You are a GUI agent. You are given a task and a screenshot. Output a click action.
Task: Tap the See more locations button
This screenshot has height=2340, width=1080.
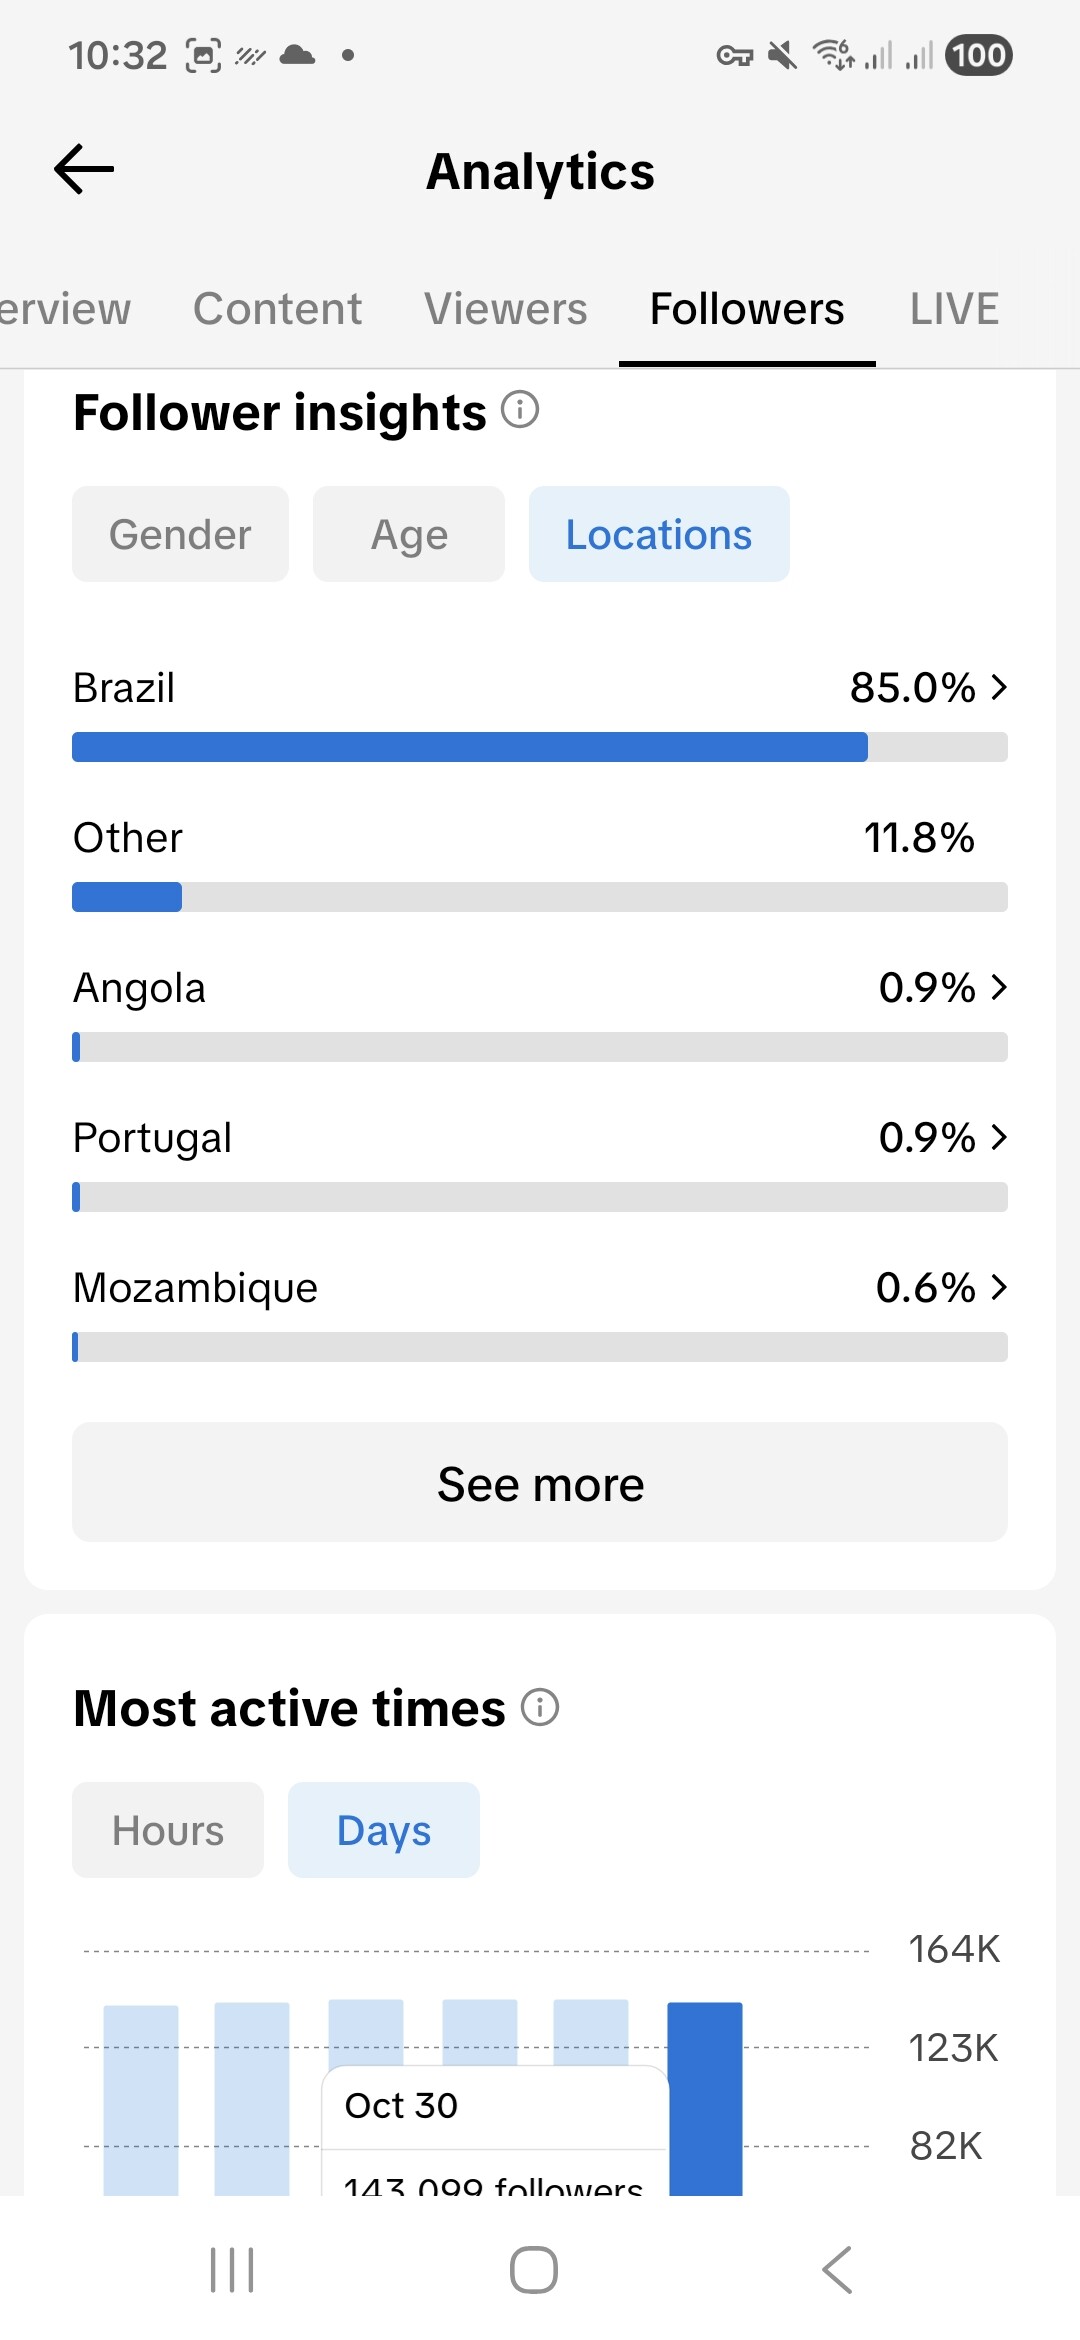[x=540, y=1483]
